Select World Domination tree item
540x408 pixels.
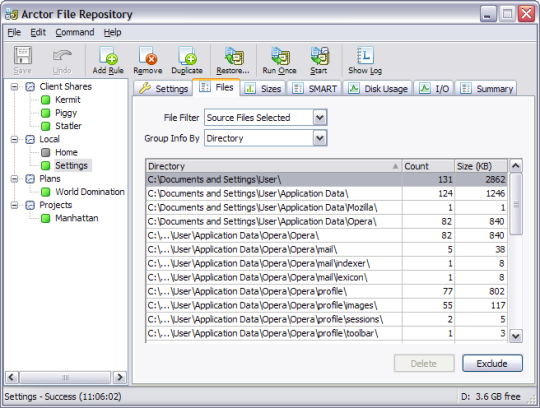(90, 192)
